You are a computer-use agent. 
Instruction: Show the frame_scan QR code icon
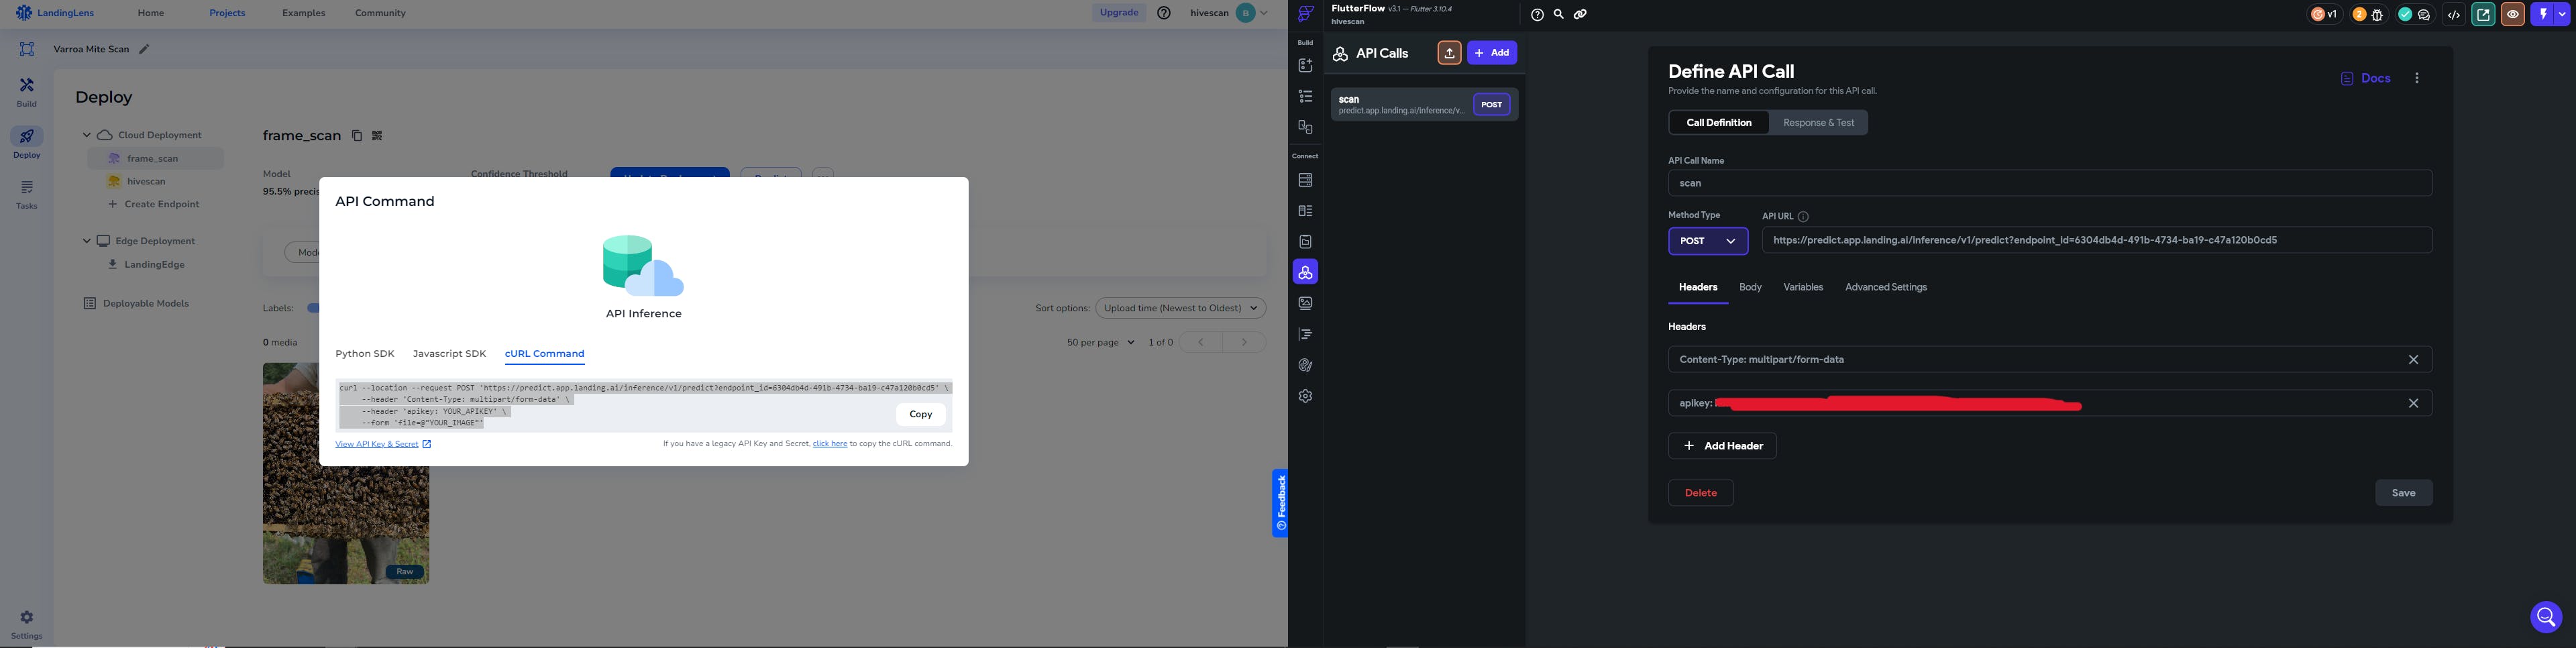click(377, 136)
